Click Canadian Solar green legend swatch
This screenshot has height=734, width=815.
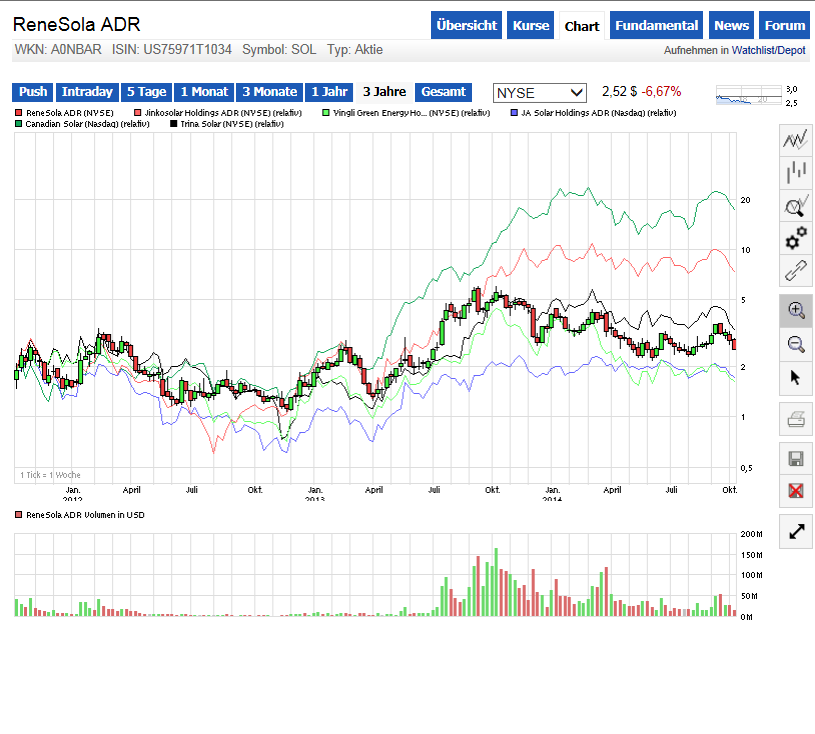[x=18, y=124]
